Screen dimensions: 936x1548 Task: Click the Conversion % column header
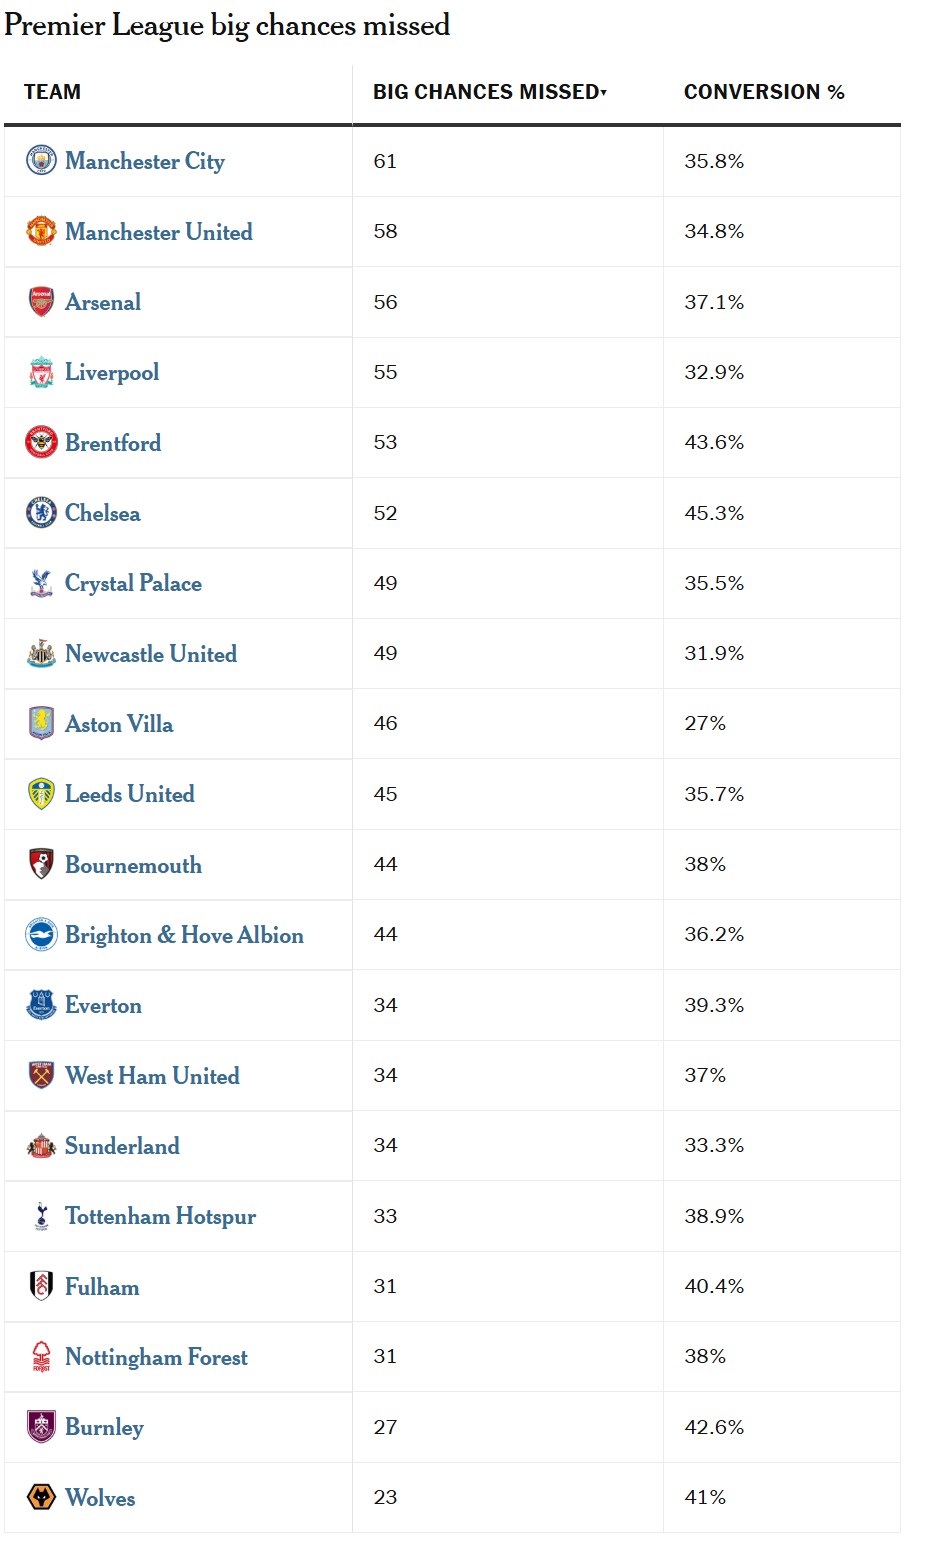pos(764,92)
